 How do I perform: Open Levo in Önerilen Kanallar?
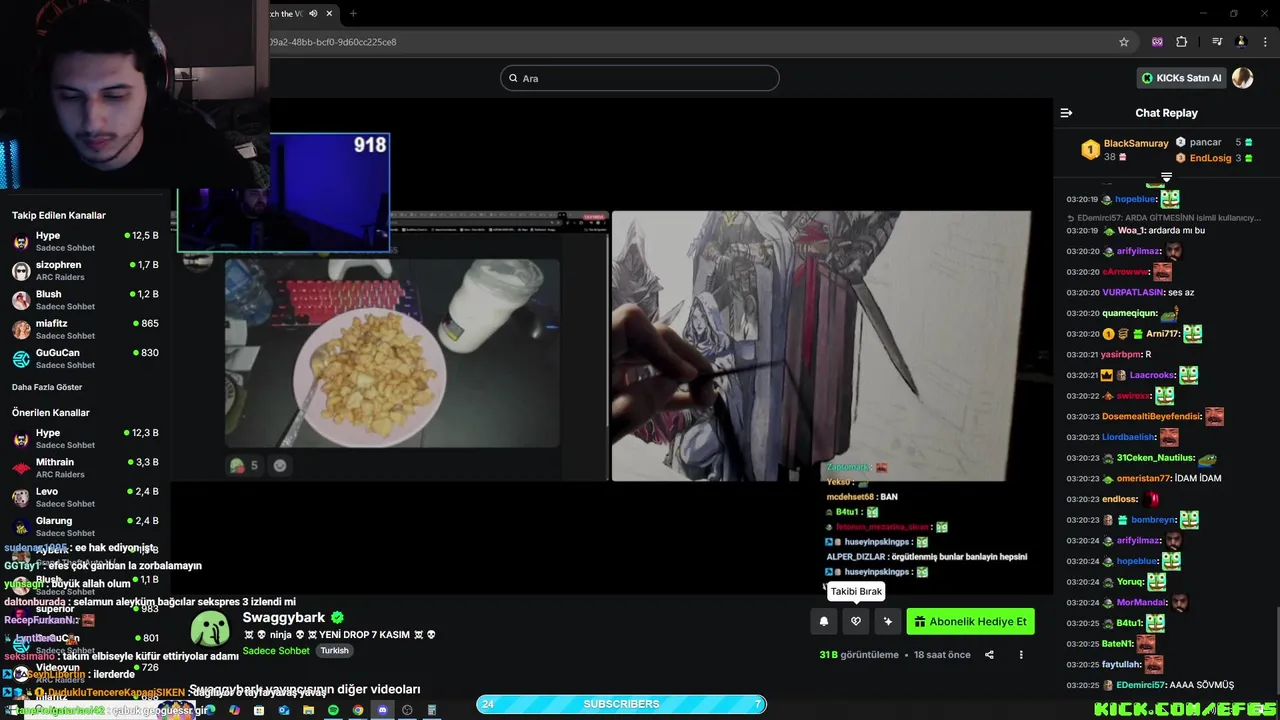[x=85, y=497]
